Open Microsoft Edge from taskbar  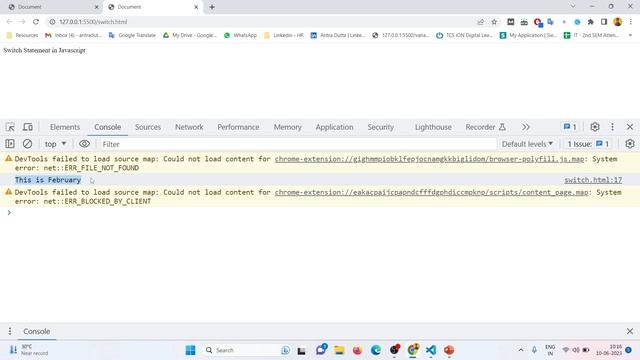376,350
